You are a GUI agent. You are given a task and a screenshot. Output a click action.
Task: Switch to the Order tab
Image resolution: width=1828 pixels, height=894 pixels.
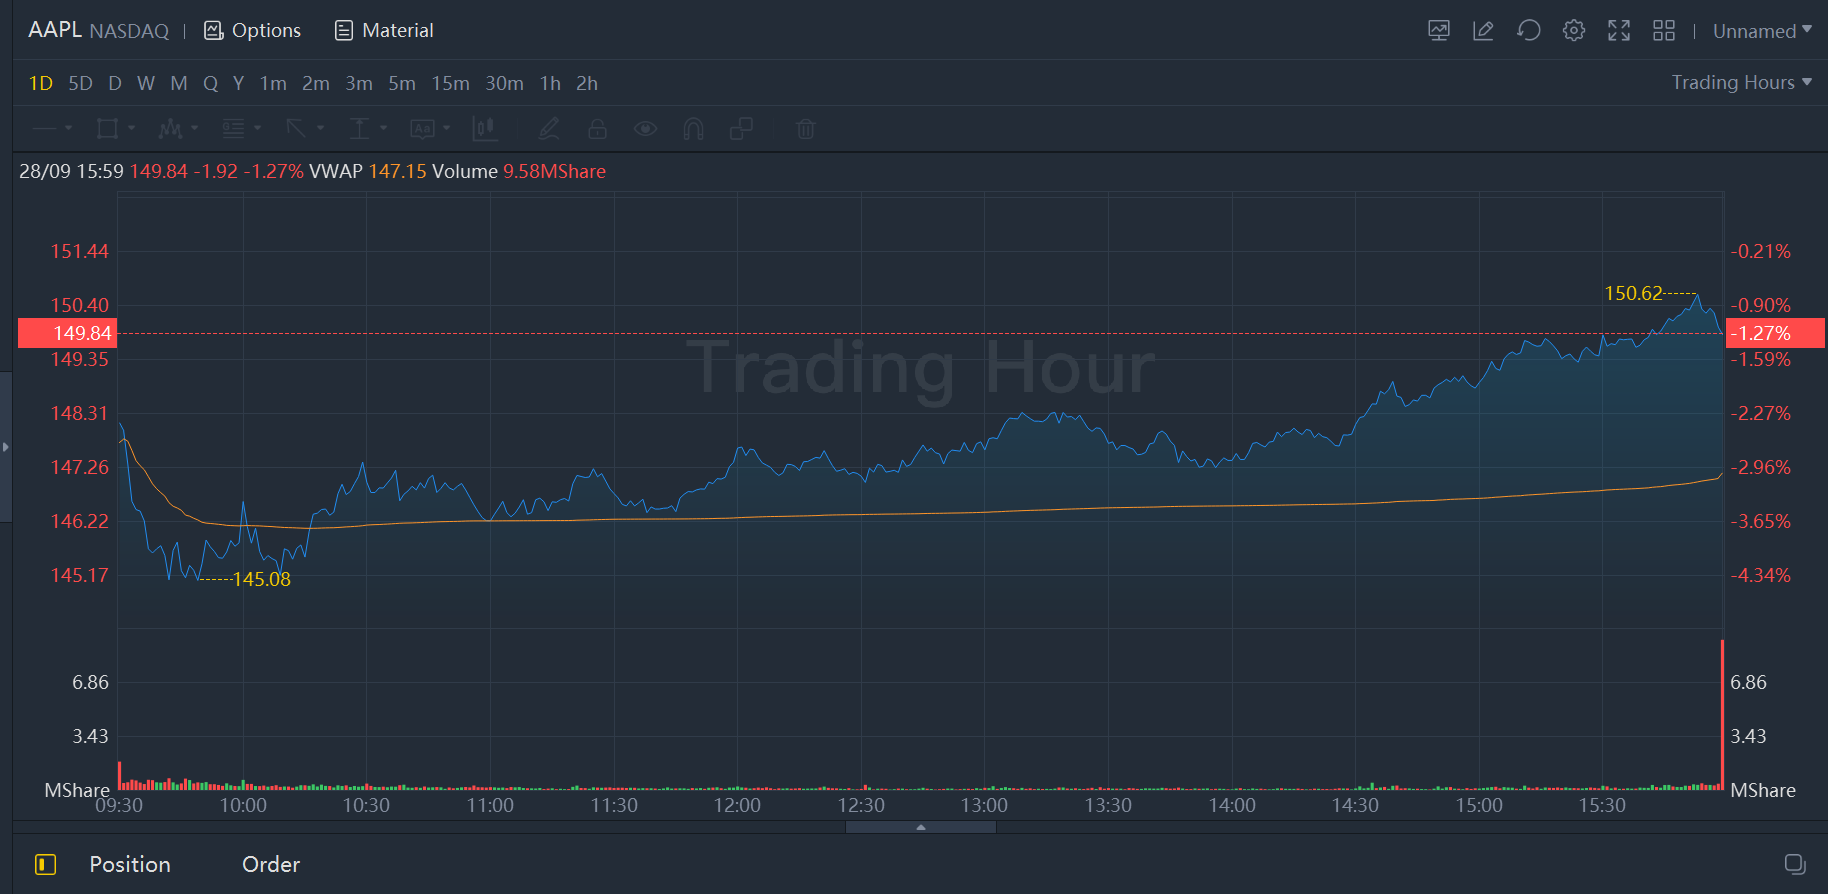coord(270,864)
